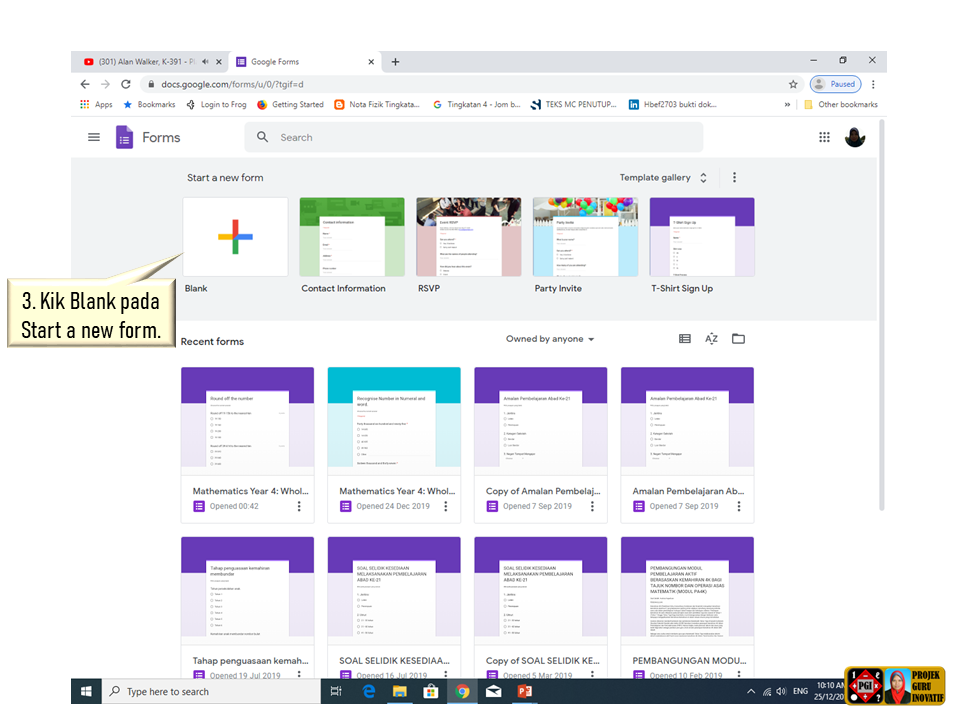960x720 pixels.
Task: Expand the Template gallery
Action: tap(663, 178)
